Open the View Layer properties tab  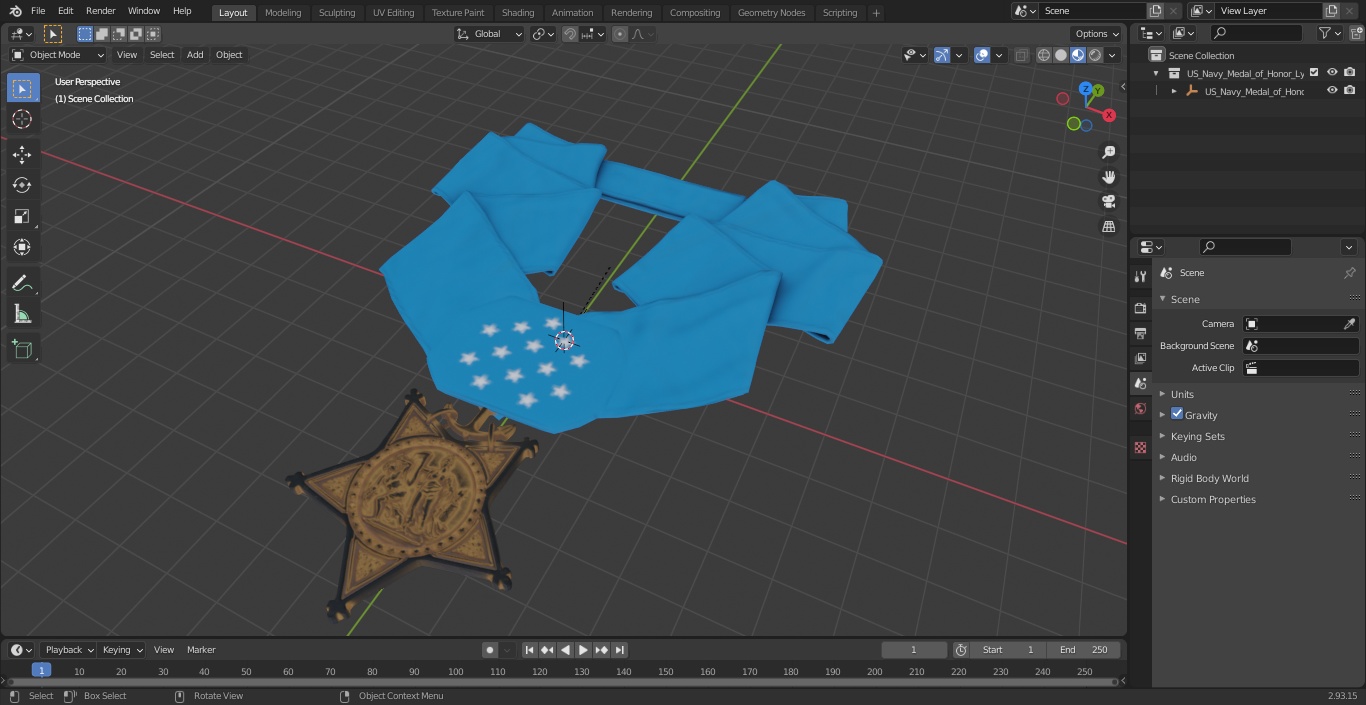point(1140,358)
